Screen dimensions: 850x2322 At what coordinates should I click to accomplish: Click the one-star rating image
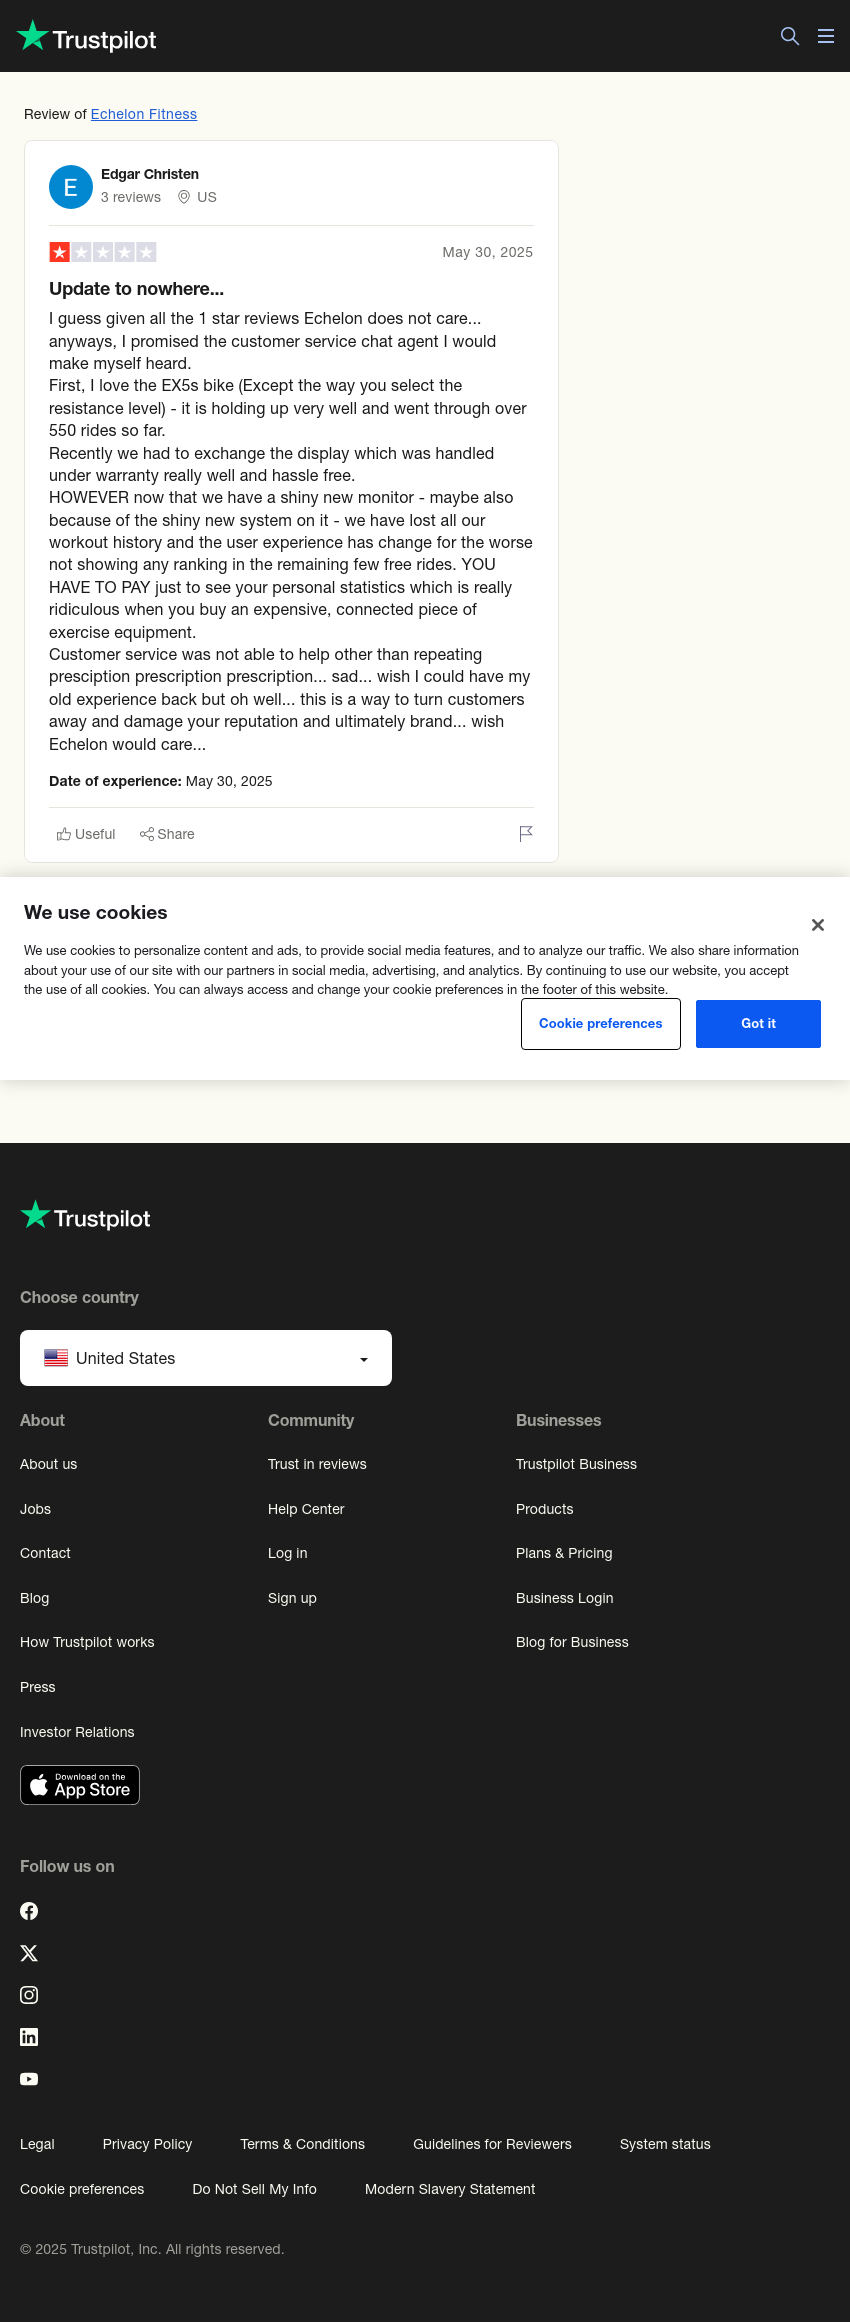pyautogui.click(x=103, y=252)
